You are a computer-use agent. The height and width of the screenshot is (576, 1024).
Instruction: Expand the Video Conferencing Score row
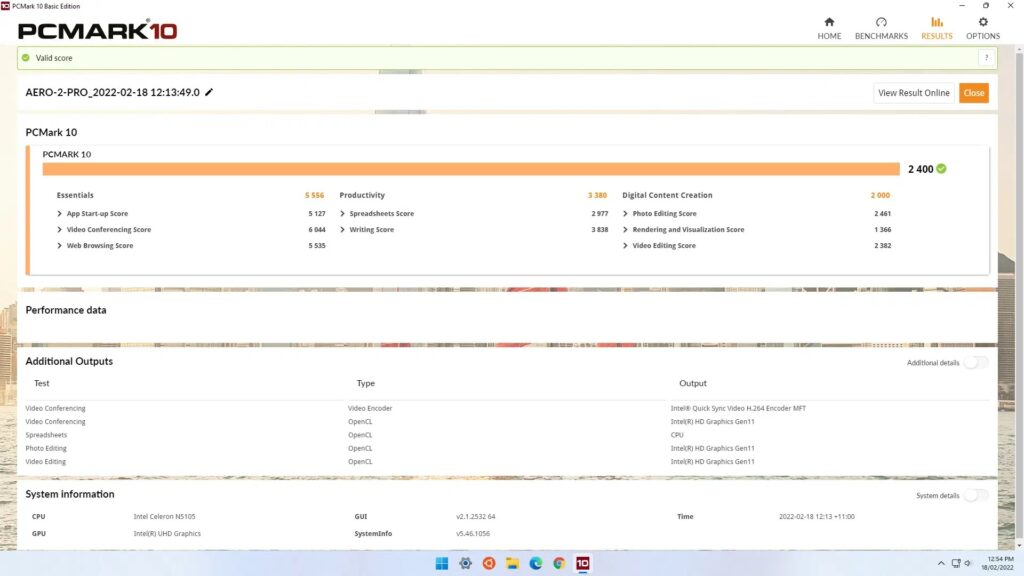click(x=108, y=229)
